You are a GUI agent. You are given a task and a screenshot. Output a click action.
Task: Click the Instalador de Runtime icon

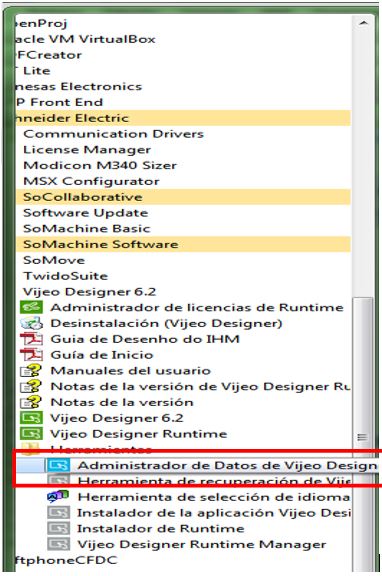(x=58, y=528)
